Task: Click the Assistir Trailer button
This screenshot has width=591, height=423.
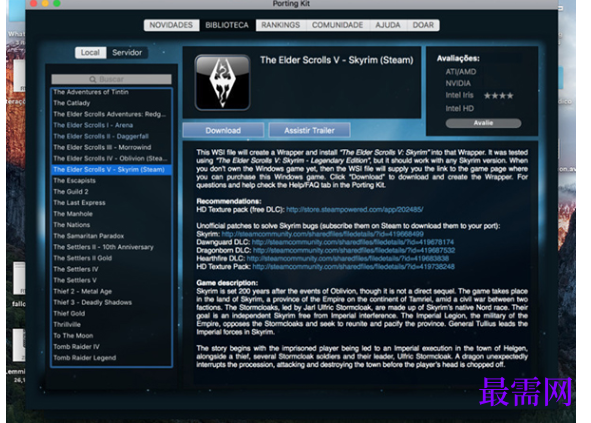Action: tap(309, 130)
